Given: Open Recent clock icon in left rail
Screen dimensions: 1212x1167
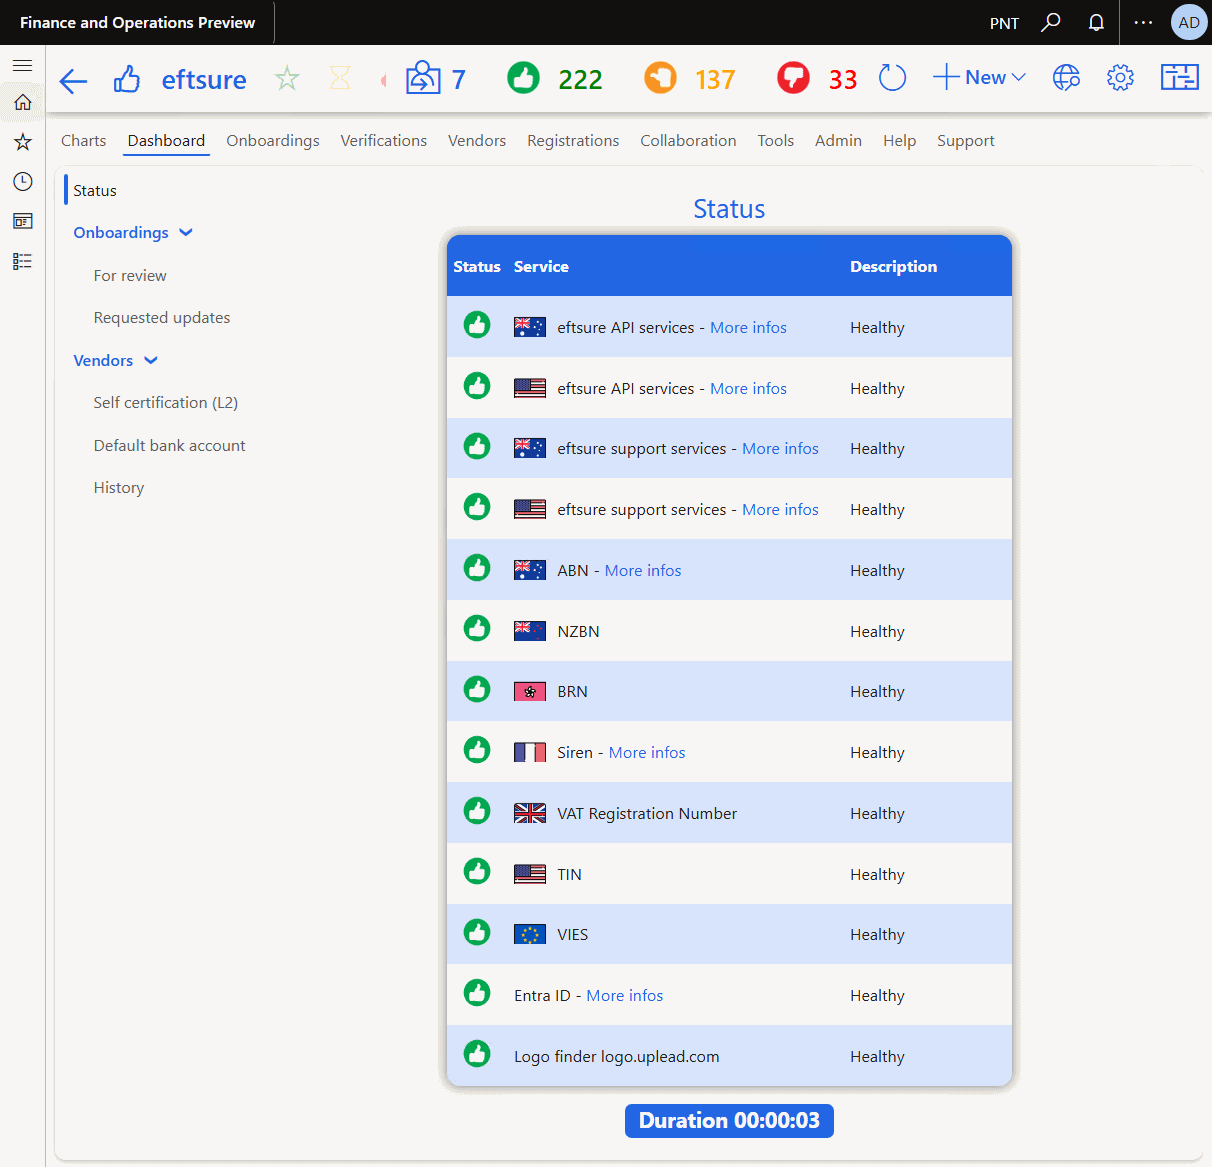Looking at the screenshot, I should pyautogui.click(x=22, y=181).
